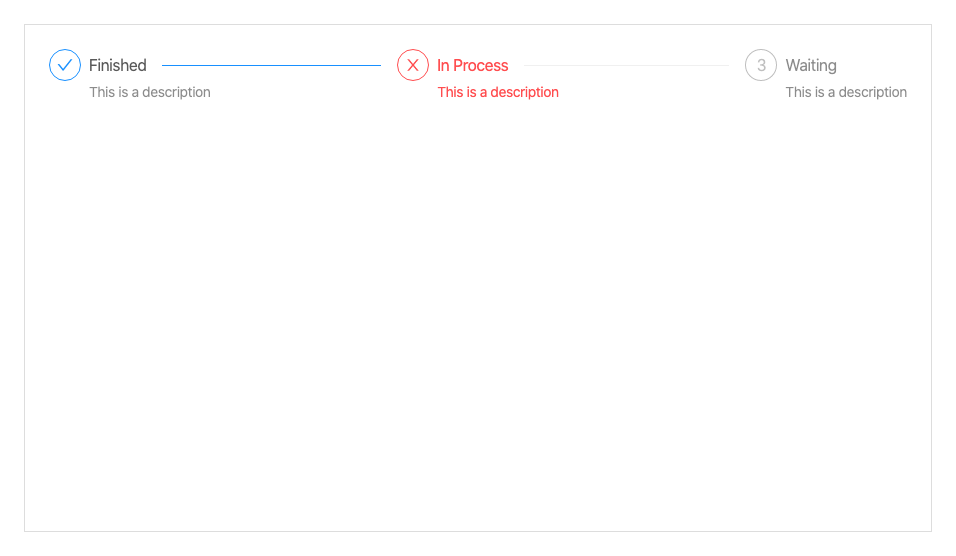
Task: Click the description text beneath Waiting
Action: pos(846,92)
